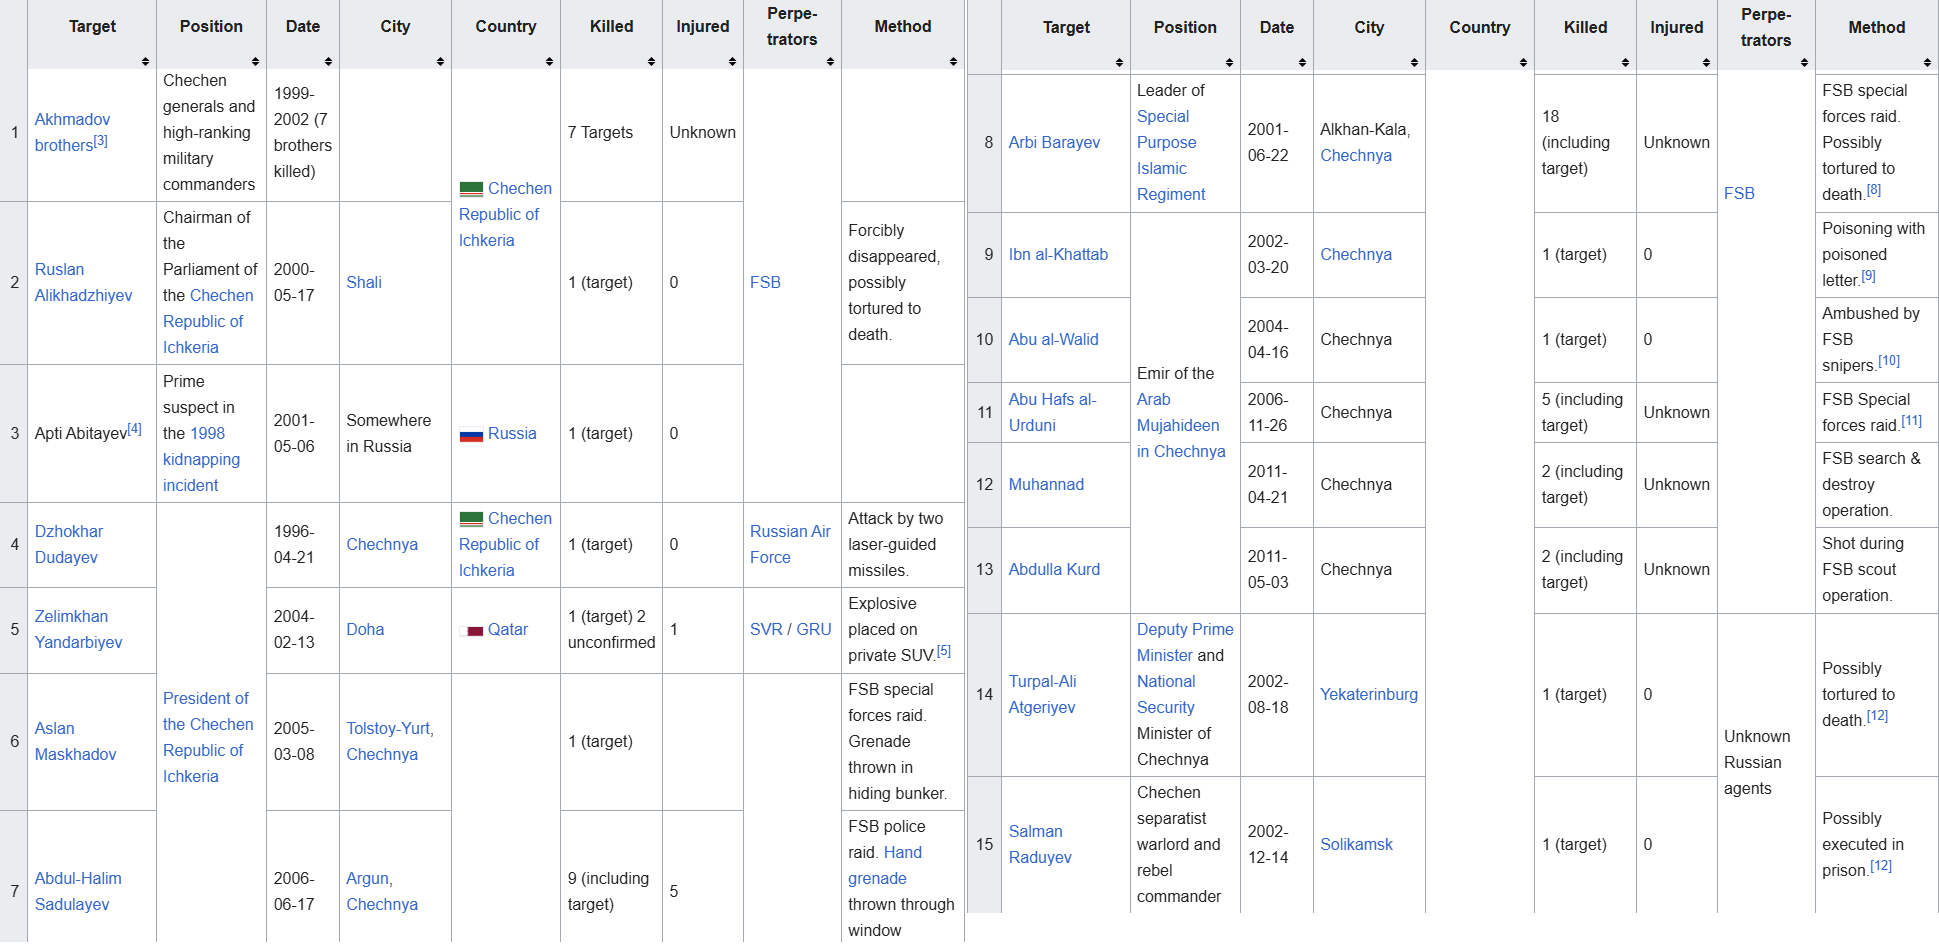Sort left table by Target column arrows

[146, 62]
